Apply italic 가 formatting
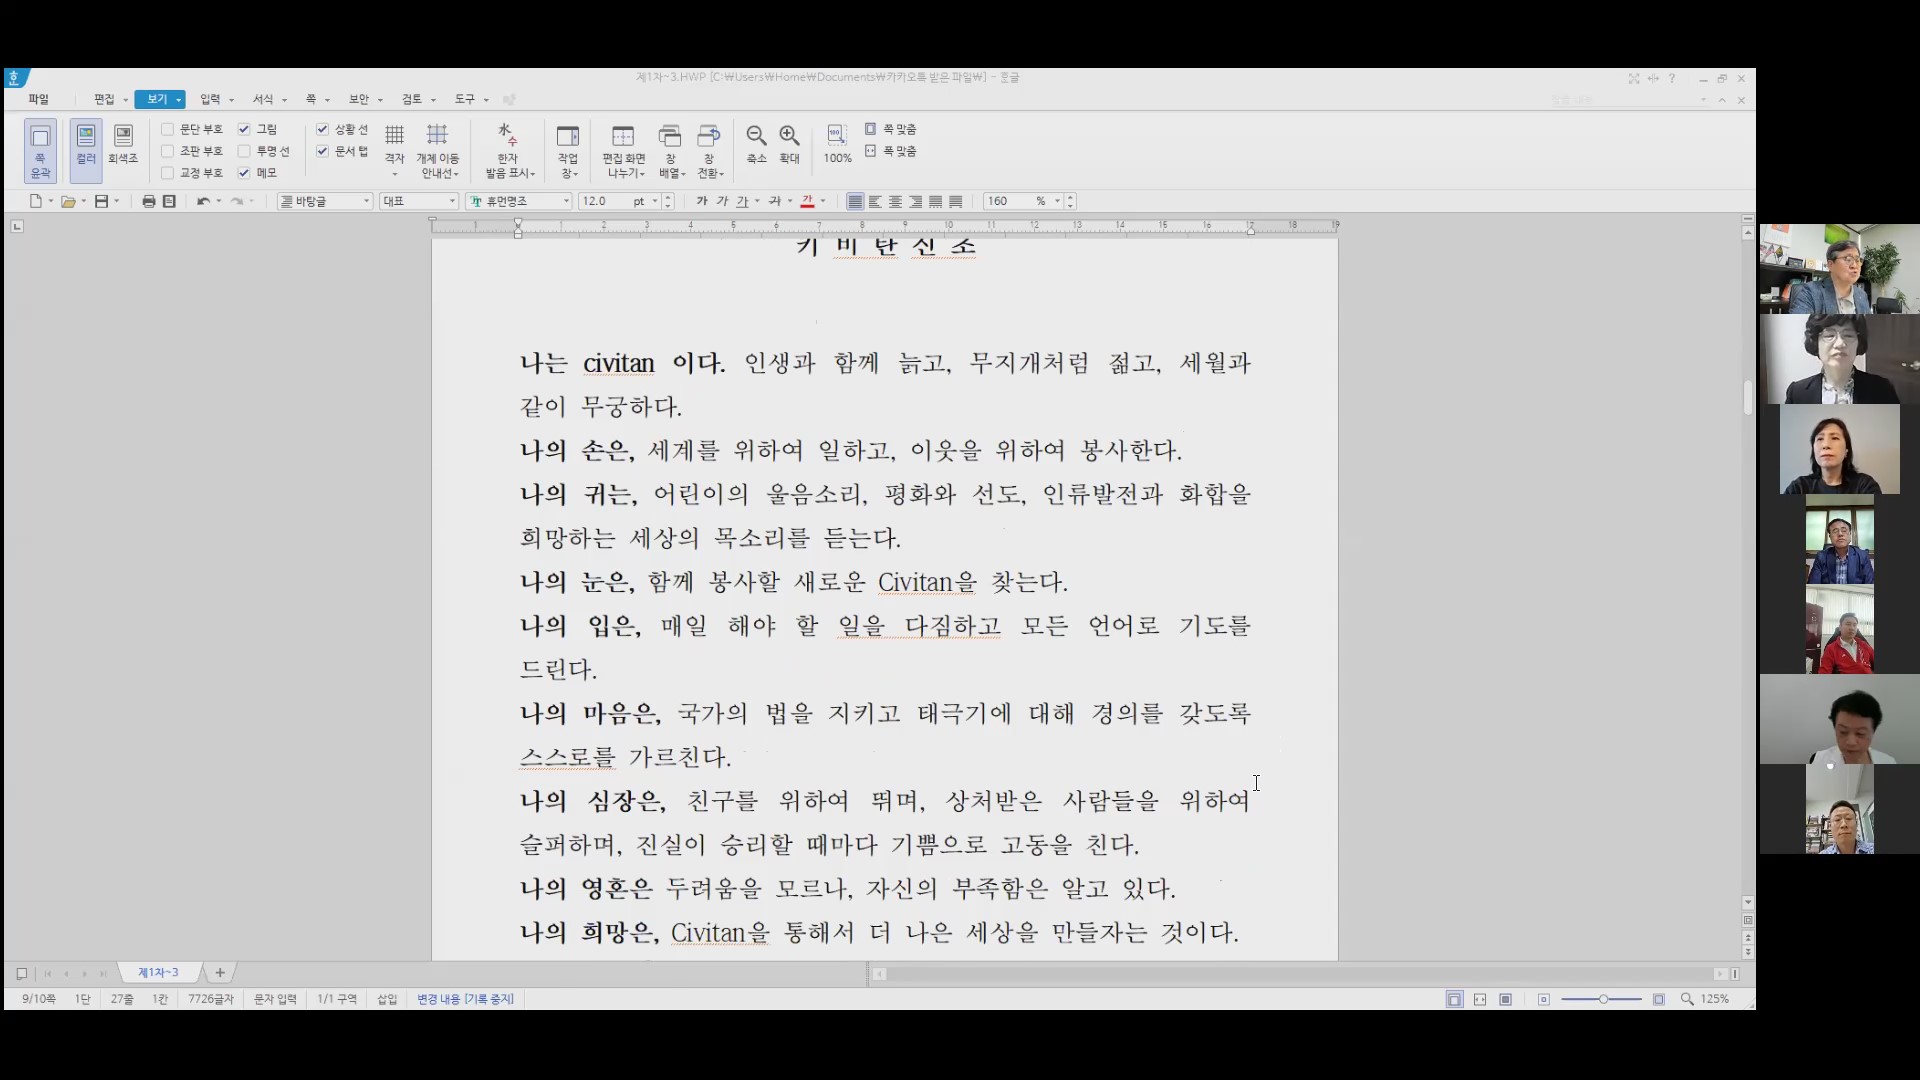Viewport: 1920px width, 1080px height. 722,201
